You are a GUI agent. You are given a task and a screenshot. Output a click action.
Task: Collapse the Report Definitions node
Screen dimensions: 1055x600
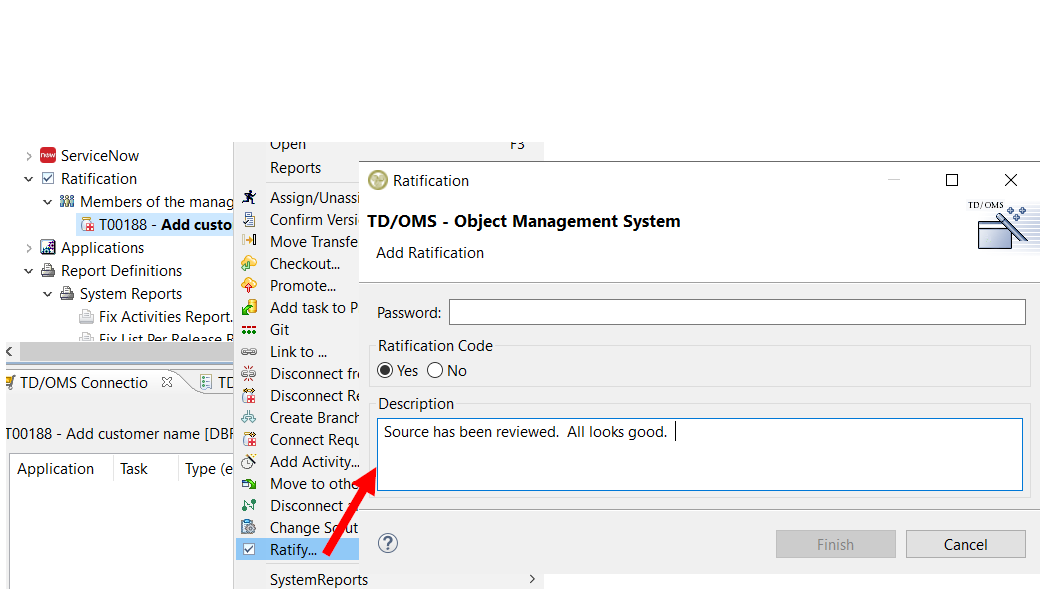click(x=29, y=271)
